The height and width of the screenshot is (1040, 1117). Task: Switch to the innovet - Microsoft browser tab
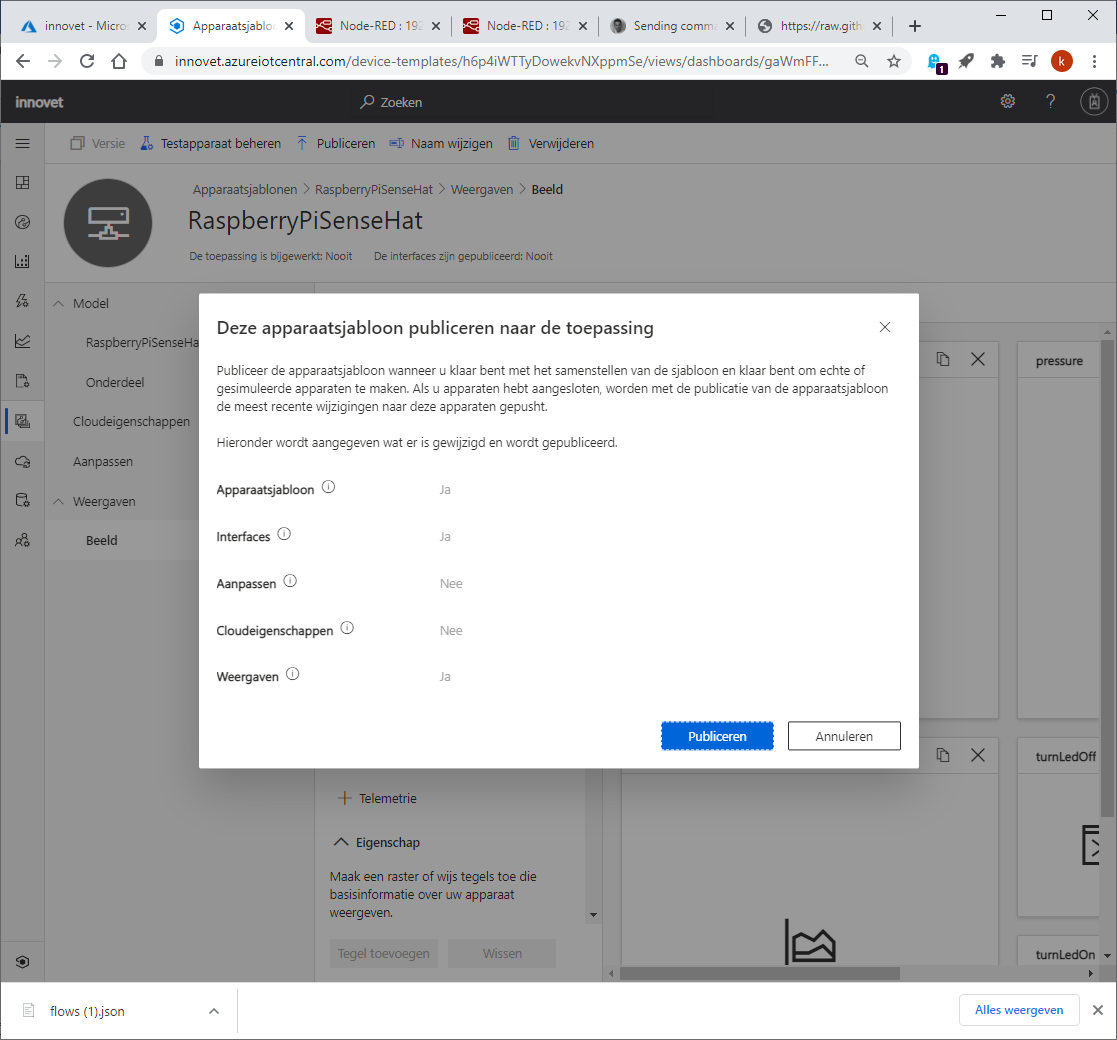[x=84, y=26]
